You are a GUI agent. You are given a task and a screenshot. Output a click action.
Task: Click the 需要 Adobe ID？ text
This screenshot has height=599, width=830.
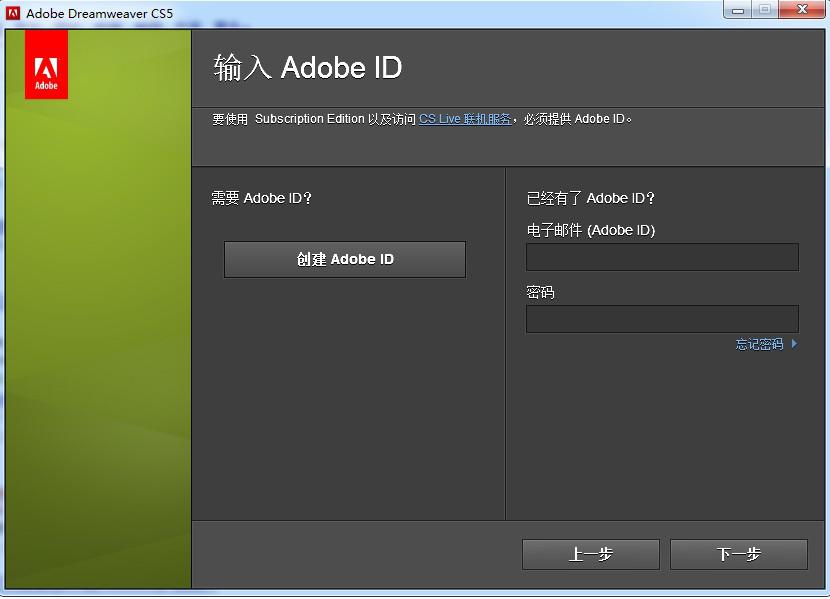coord(262,198)
